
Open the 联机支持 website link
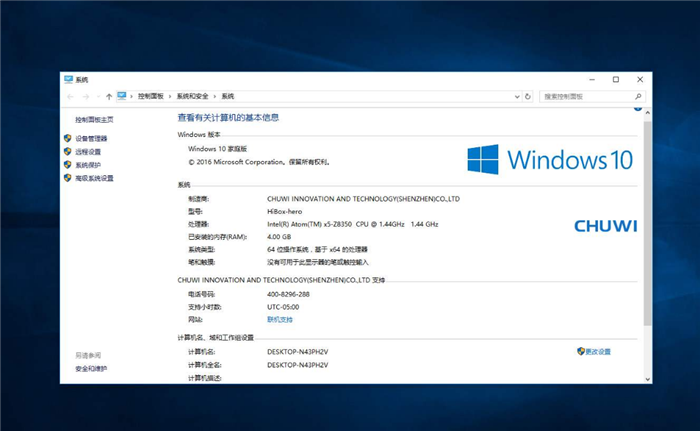click(280, 320)
